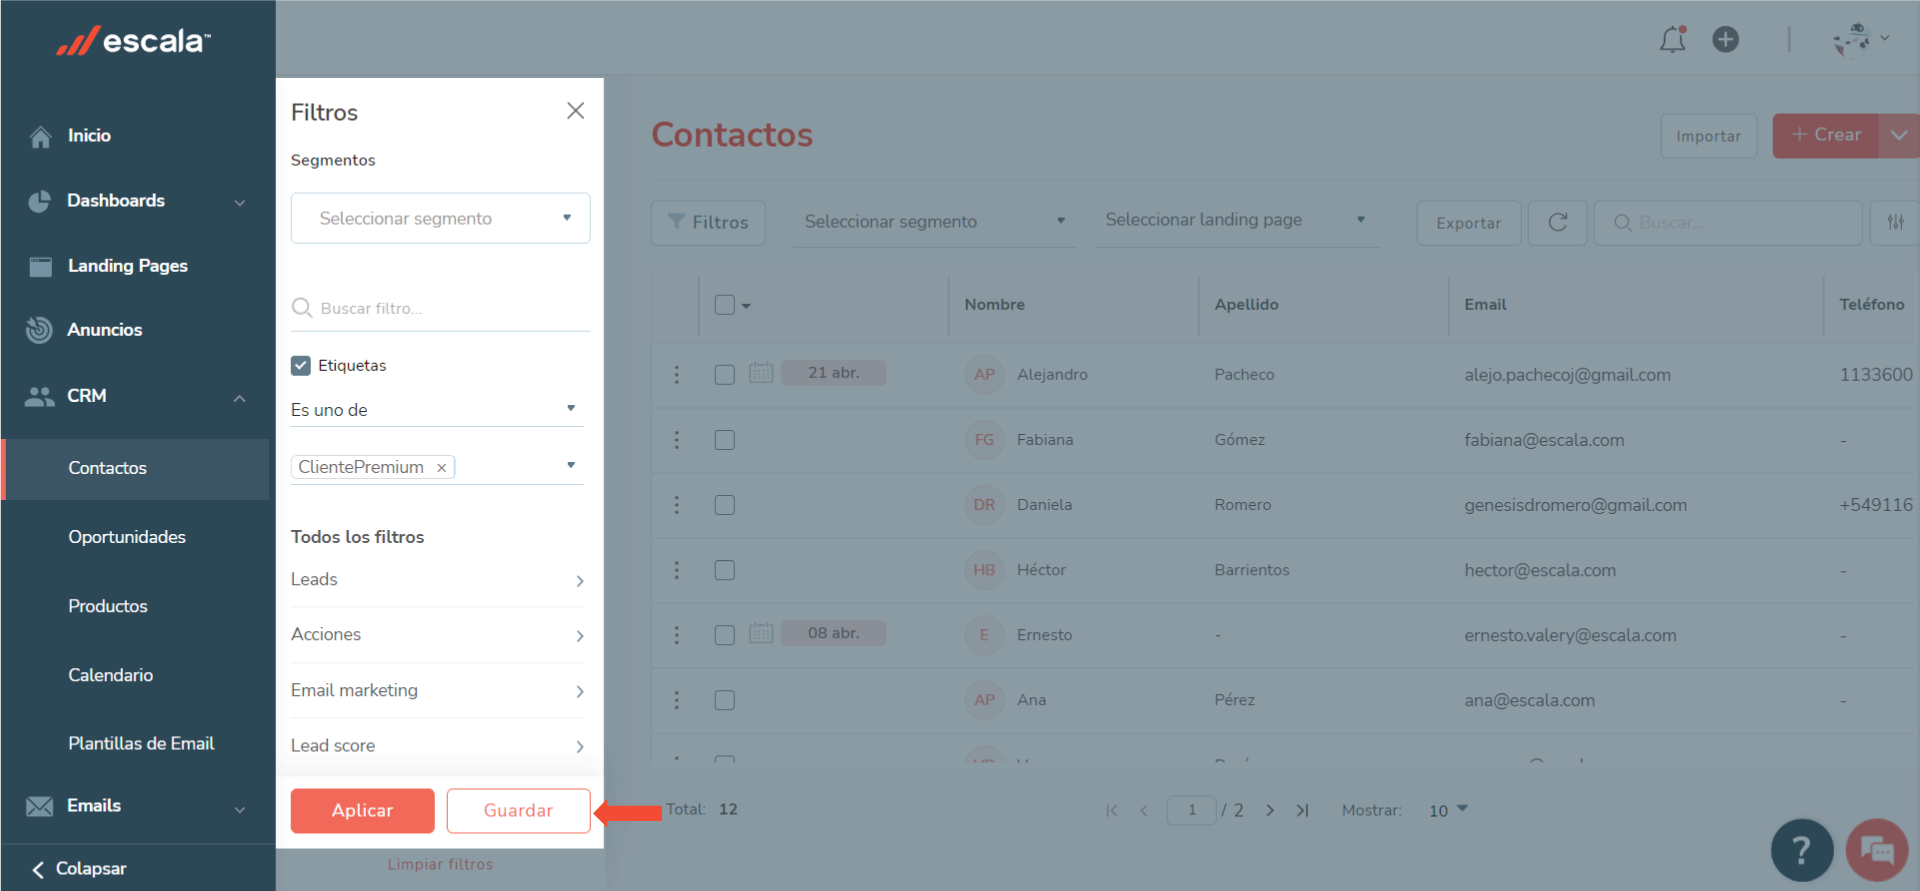Focus the Buscar filtro search field
The height and width of the screenshot is (891, 1920).
pyautogui.click(x=440, y=308)
